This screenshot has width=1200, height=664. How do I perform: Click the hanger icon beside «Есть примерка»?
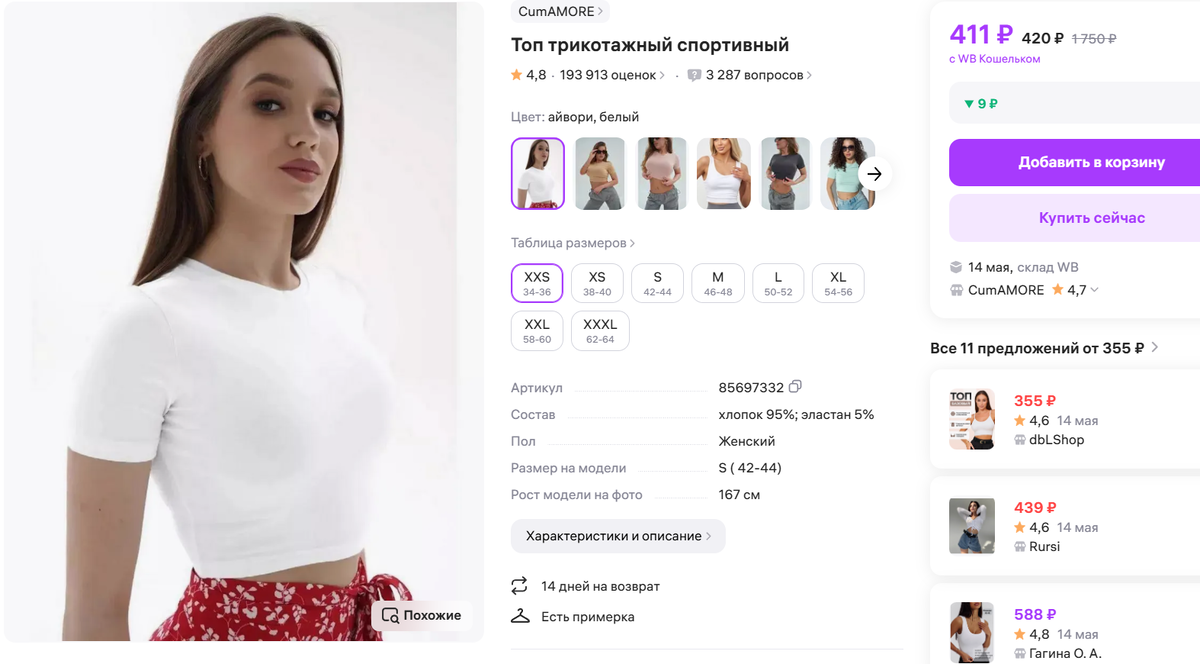pyautogui.click(x=519, y=617)
